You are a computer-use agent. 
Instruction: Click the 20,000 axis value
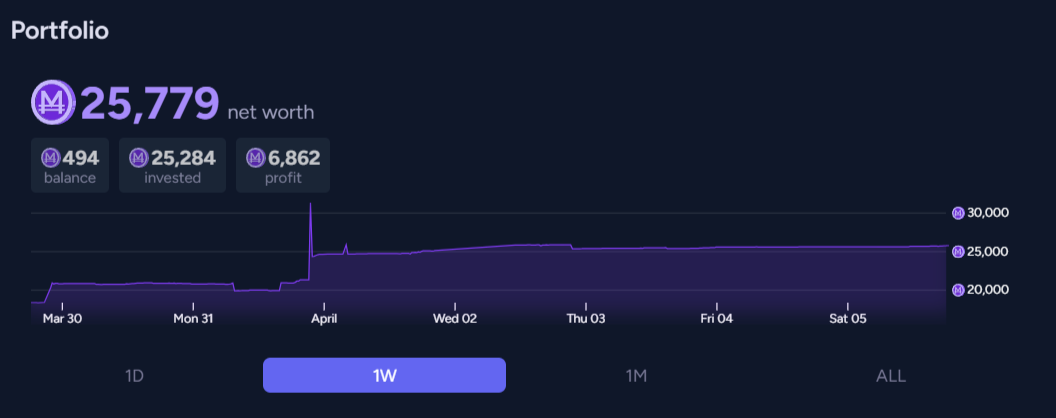pyautogui.click(x=988, y=290)
